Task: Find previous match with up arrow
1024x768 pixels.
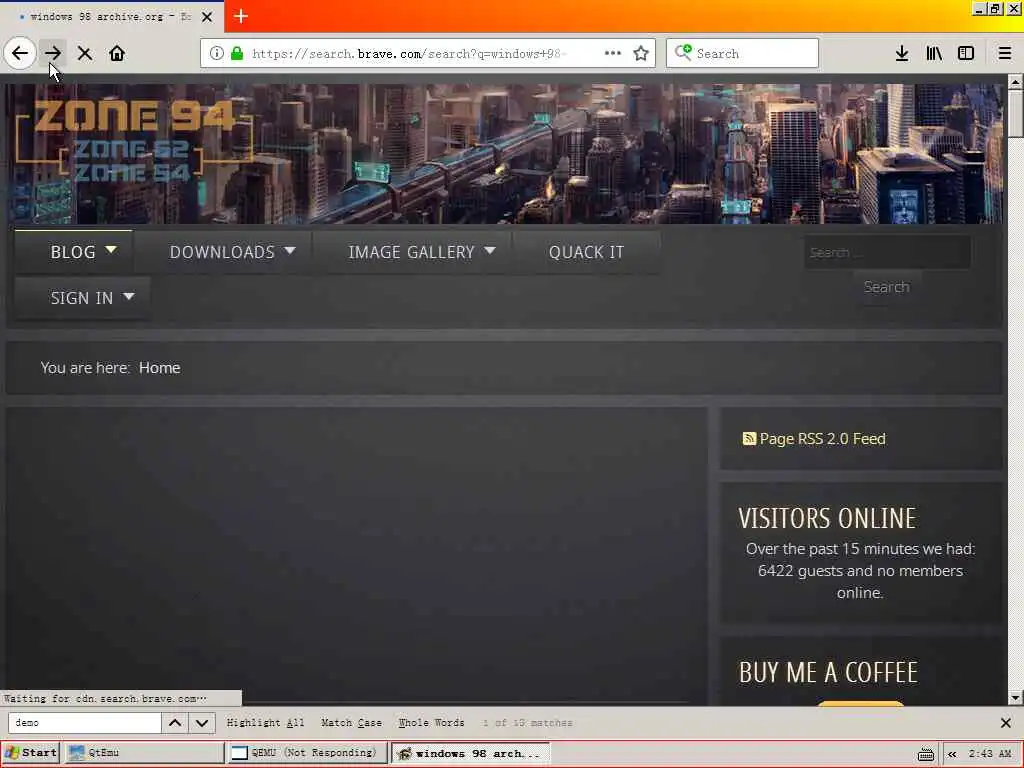Action: coord(175,723)
